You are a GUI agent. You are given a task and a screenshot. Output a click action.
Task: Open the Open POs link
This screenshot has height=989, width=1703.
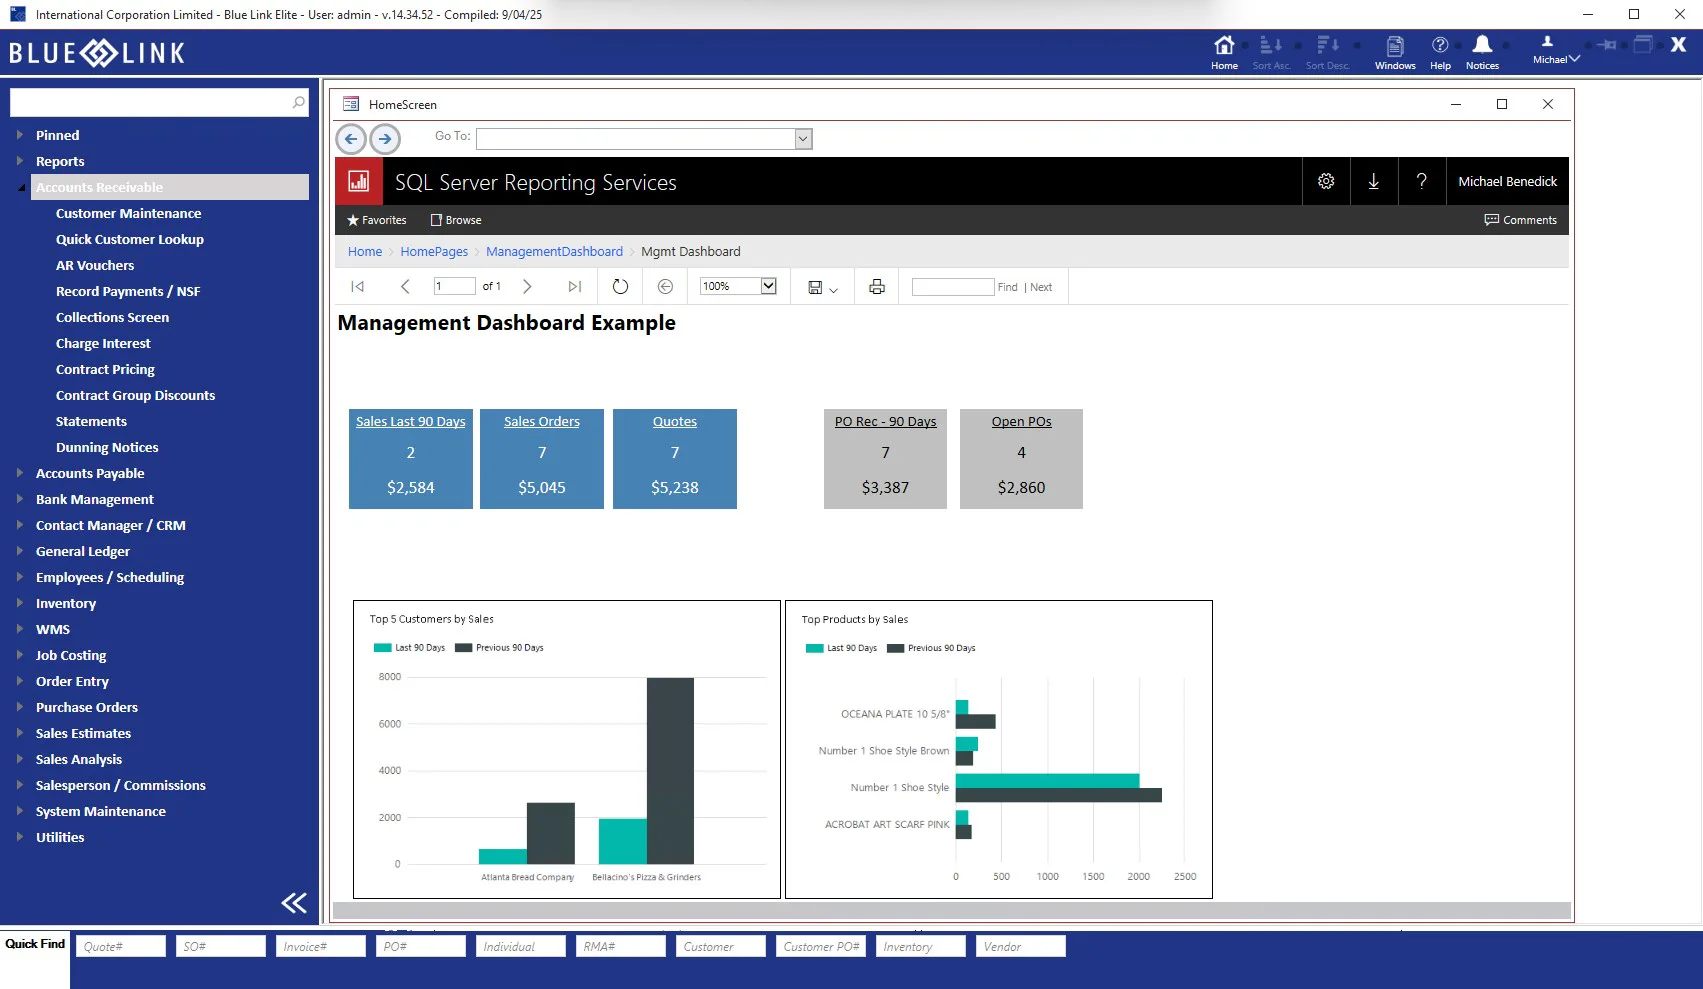point(1021,422)
